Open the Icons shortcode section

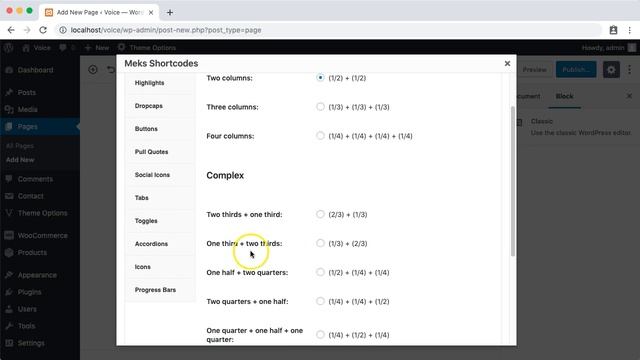click(x=160, y=267)
